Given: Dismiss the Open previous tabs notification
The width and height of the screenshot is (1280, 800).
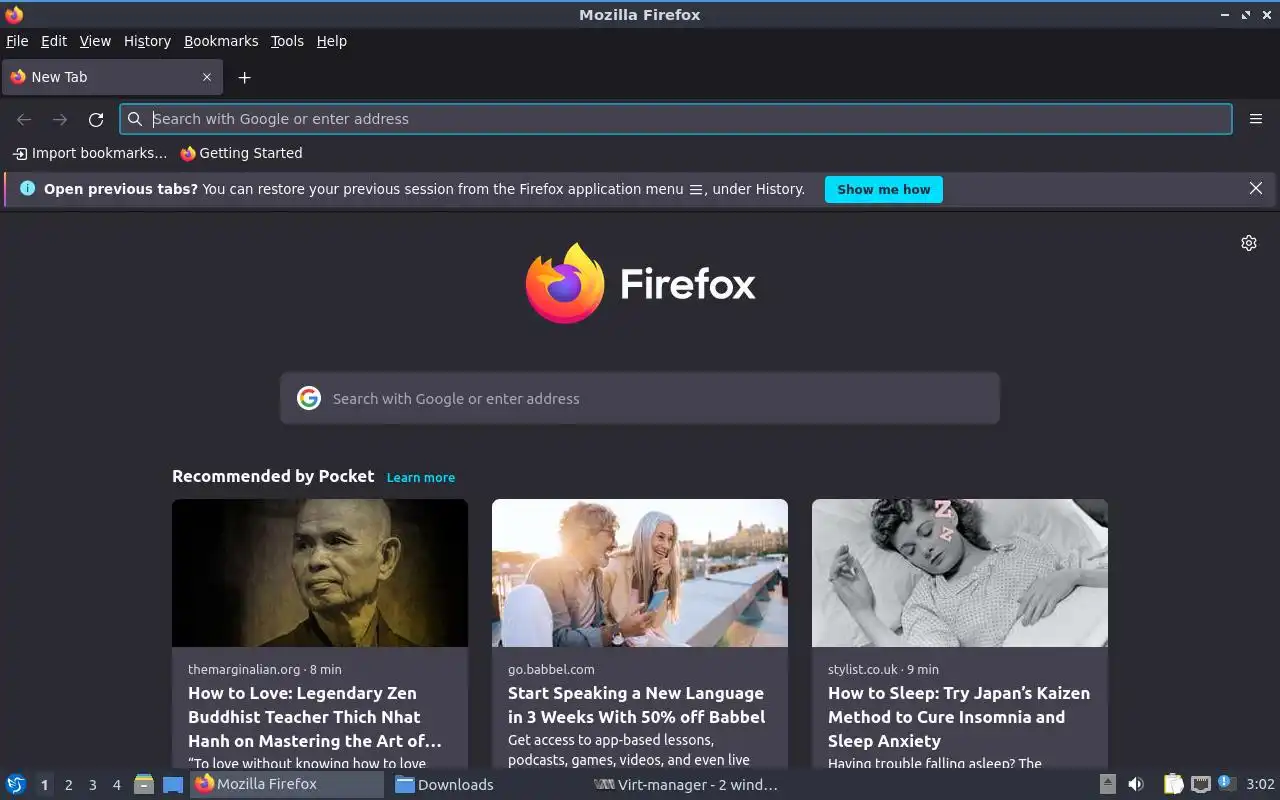Looking at the screenshot, I should [x=1256, y=188].
